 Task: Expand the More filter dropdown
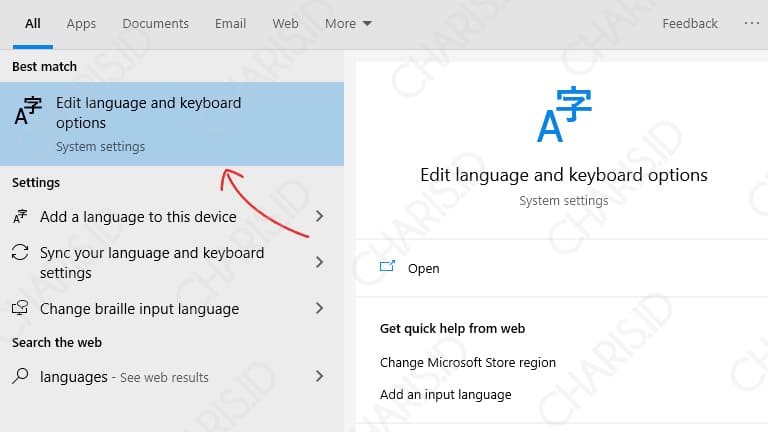348,24
